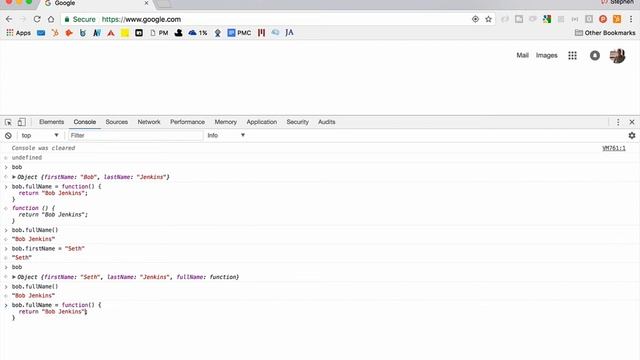
Task: Click the red circular P extension icon
Action: click(x=603, y=19)
